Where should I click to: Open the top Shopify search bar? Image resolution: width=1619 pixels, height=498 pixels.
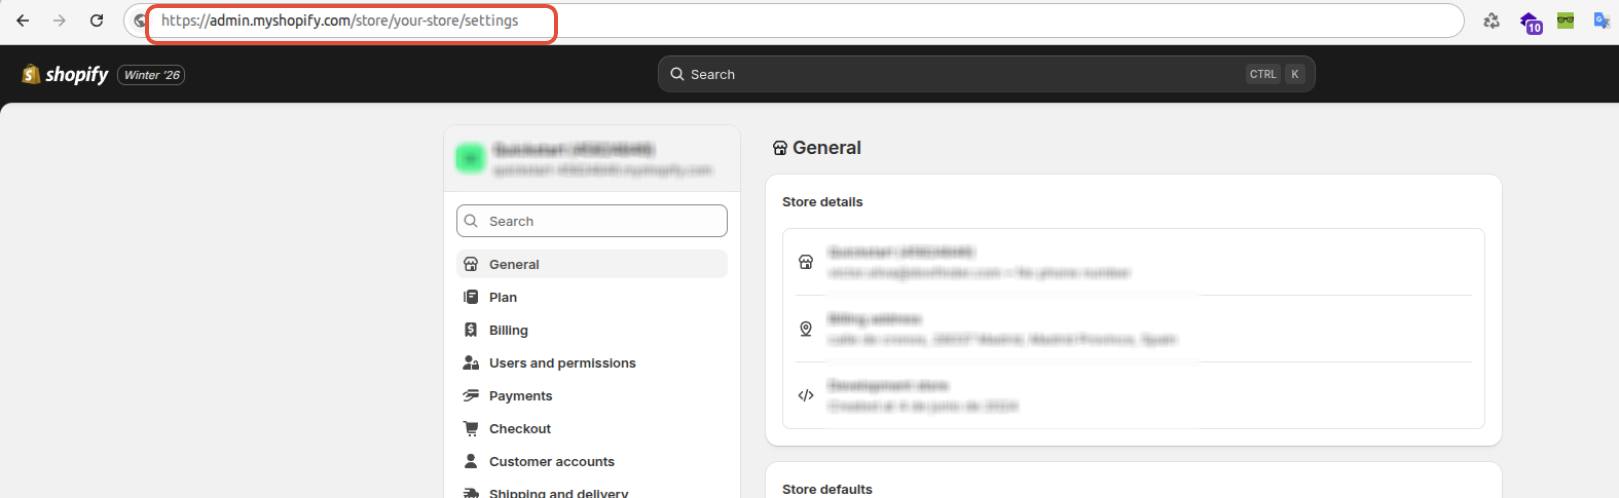986,74
